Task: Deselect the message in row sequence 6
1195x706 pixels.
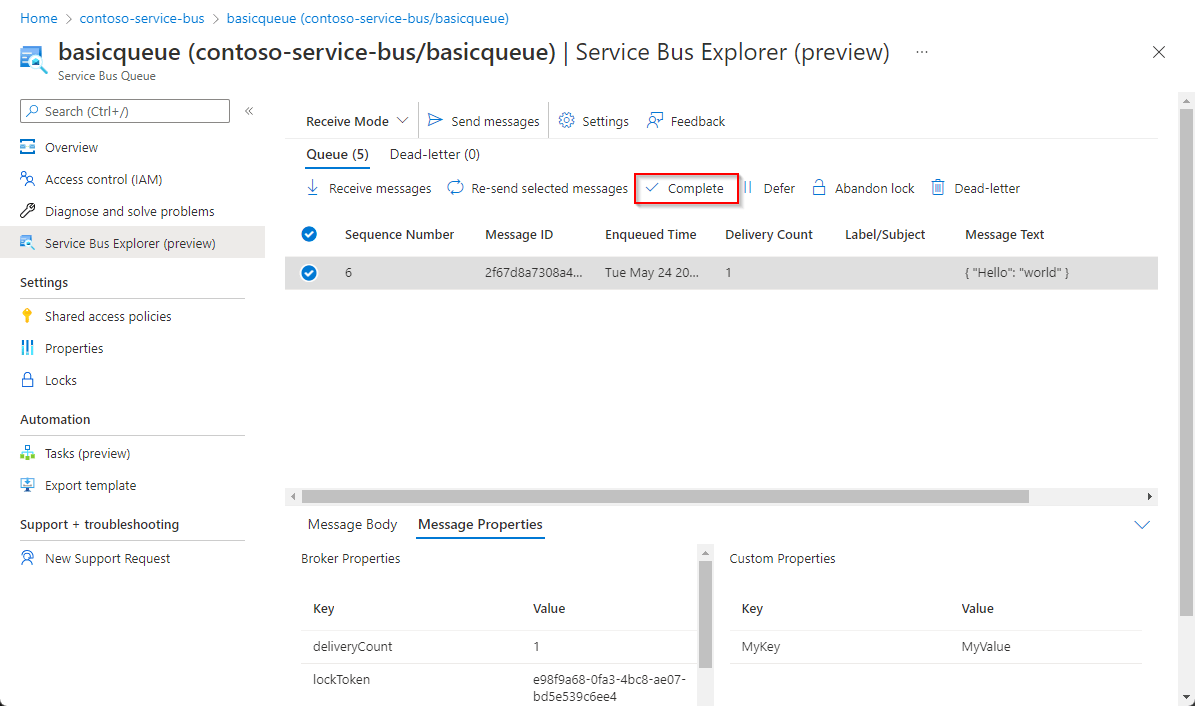Action: (309, 272)
